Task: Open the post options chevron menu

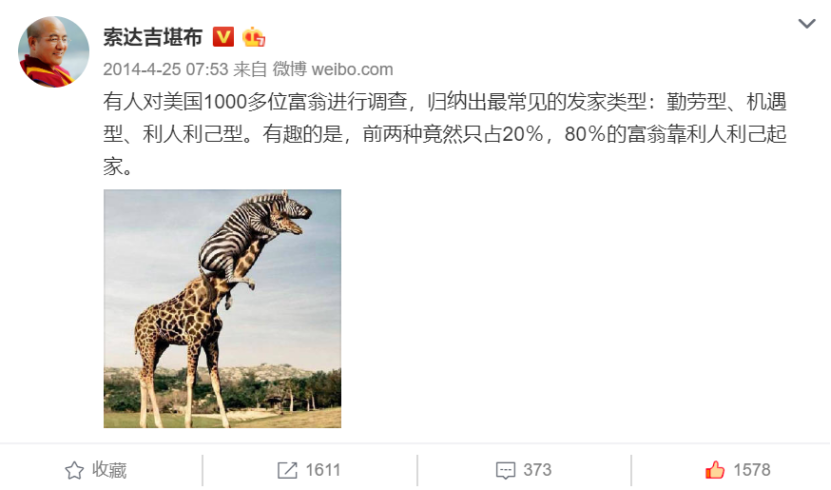Action: [x=807, y=24]
